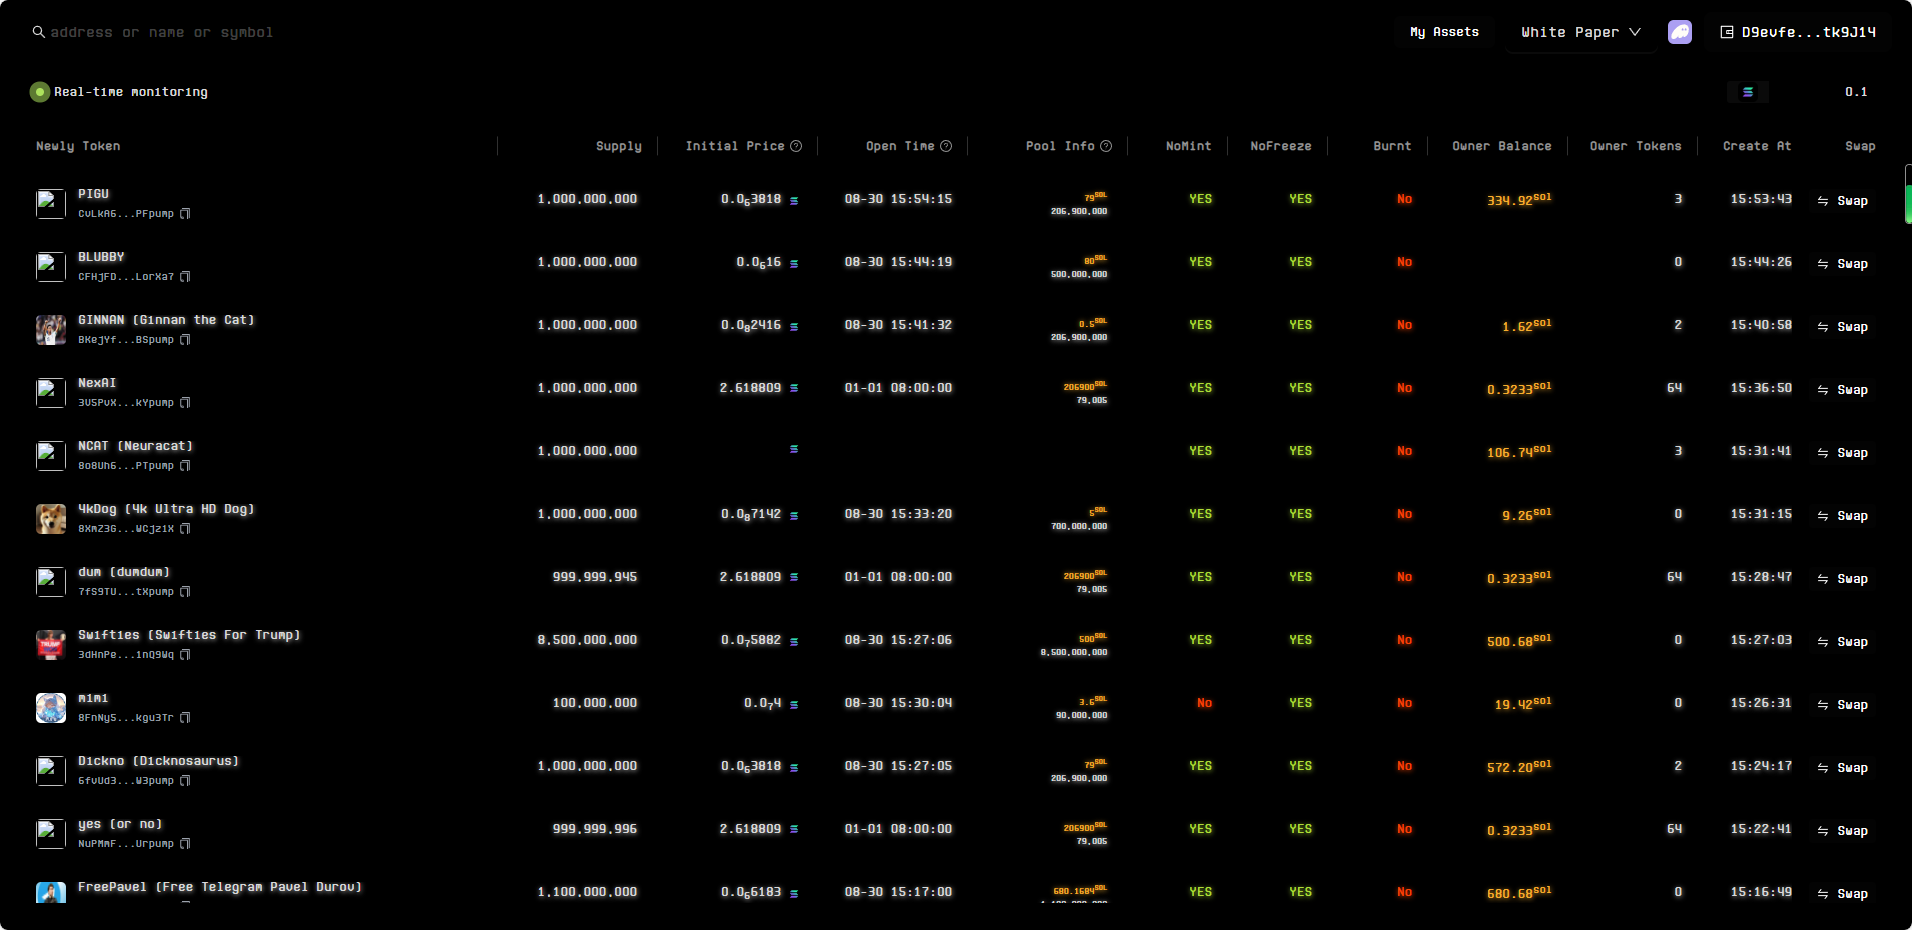Click the Phantom wallet ghost icon

1679,32
